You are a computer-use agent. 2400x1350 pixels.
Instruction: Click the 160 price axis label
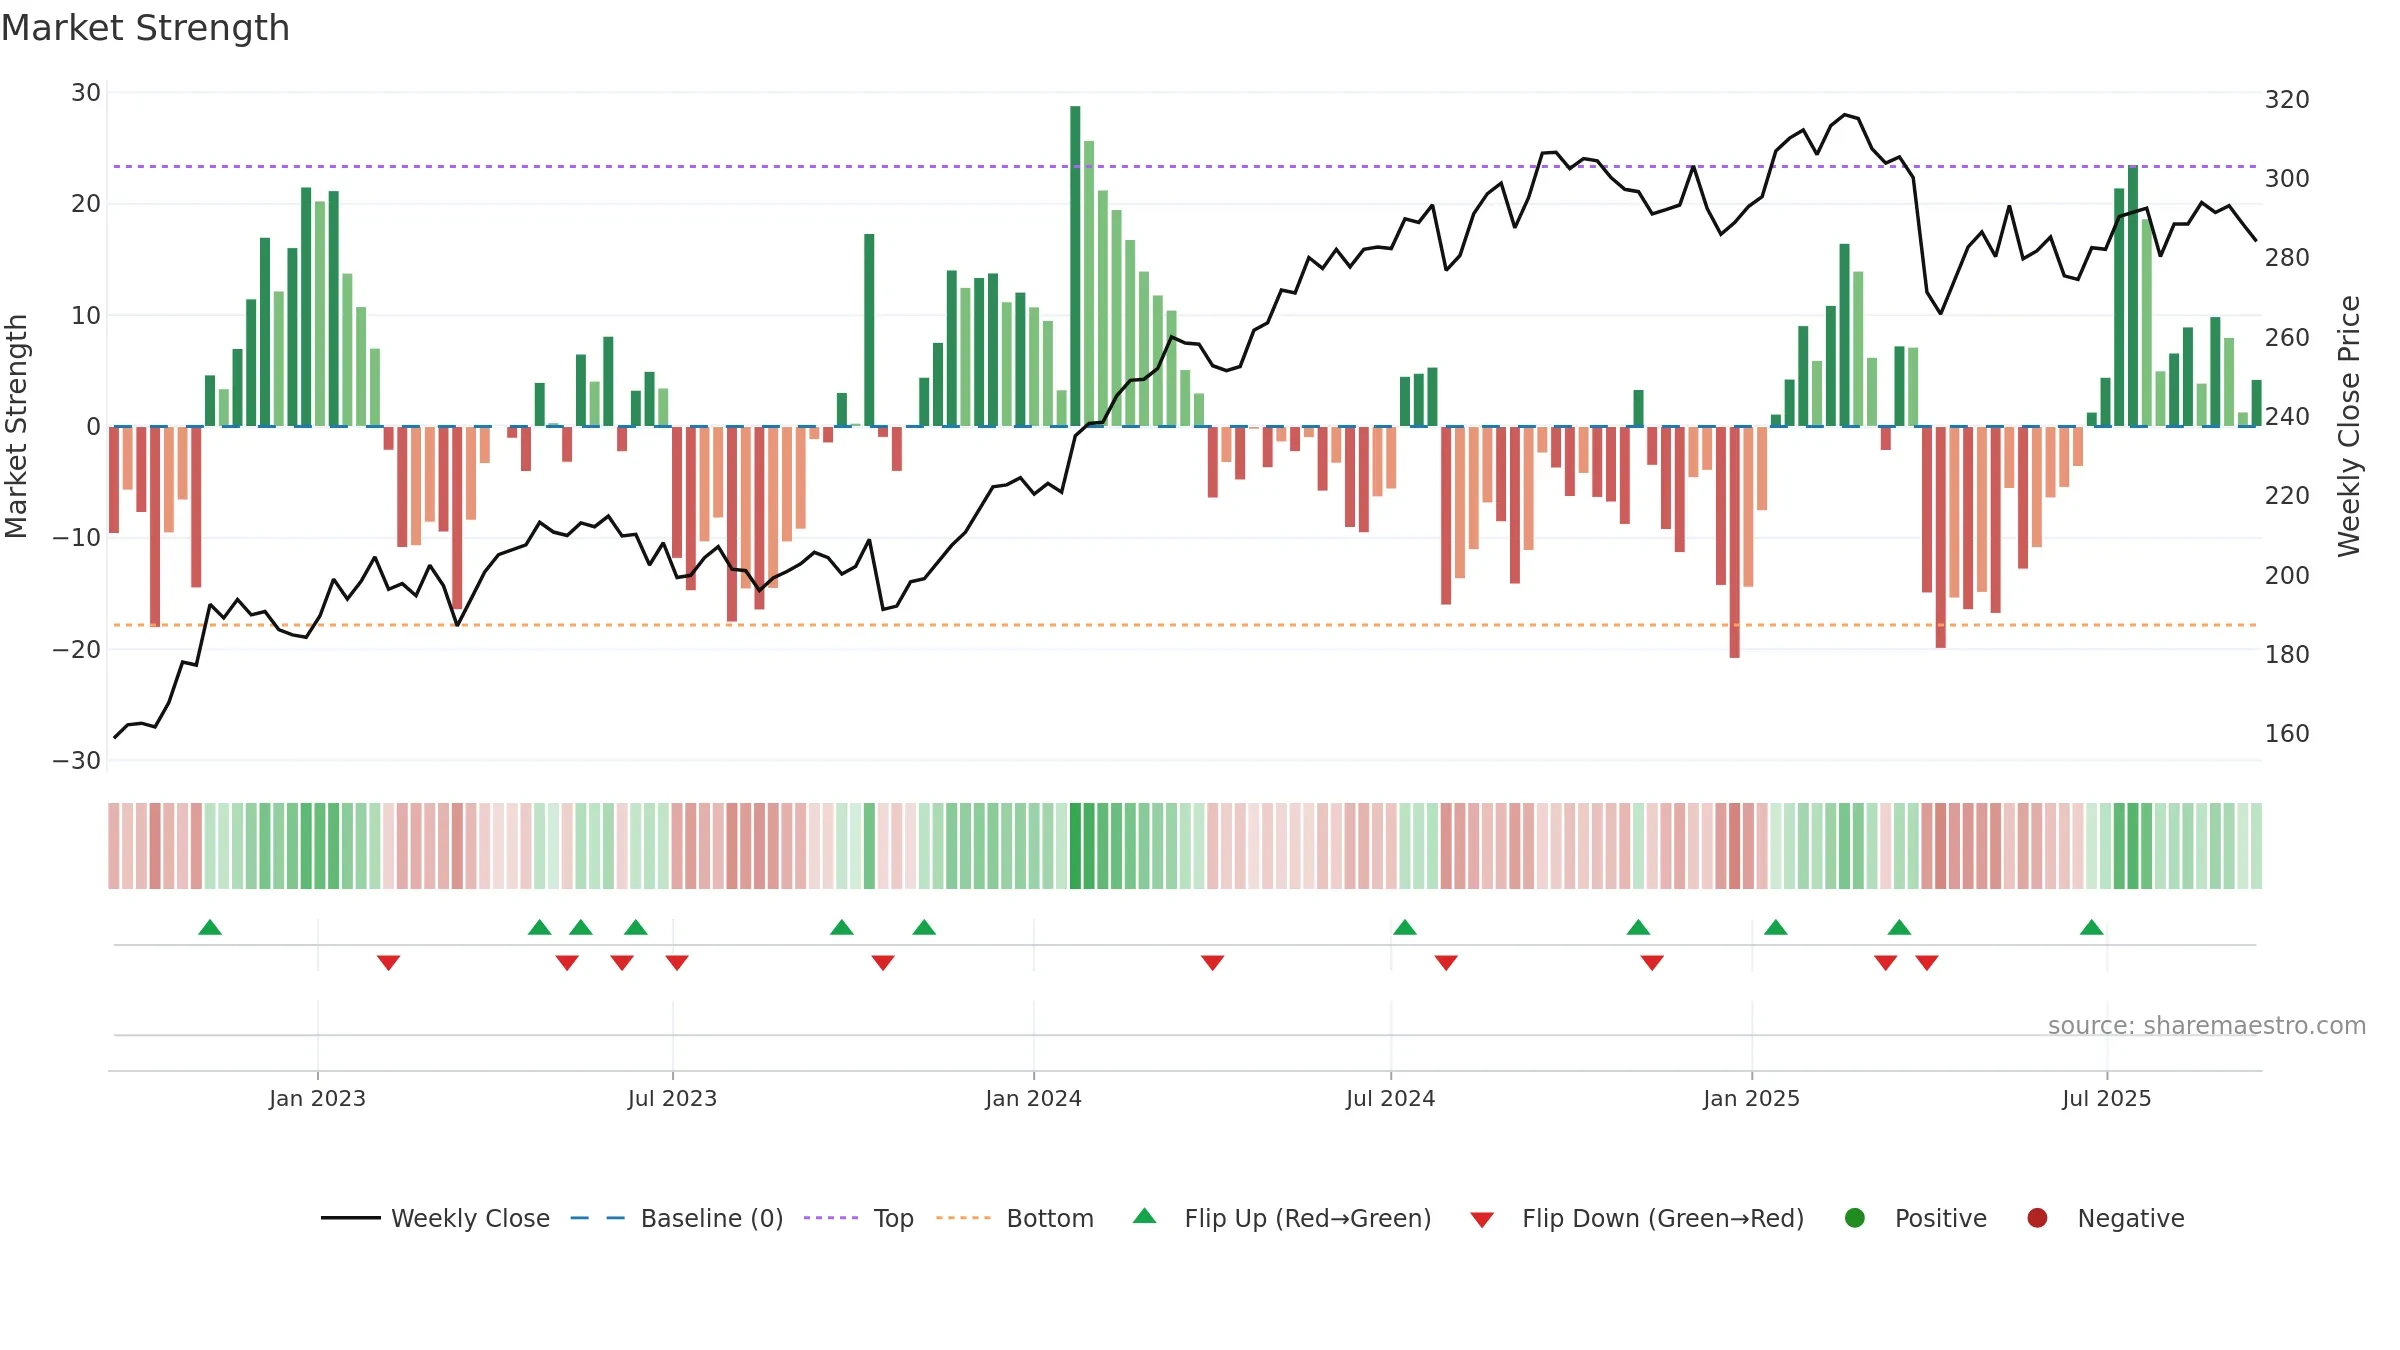[2287, 733]
